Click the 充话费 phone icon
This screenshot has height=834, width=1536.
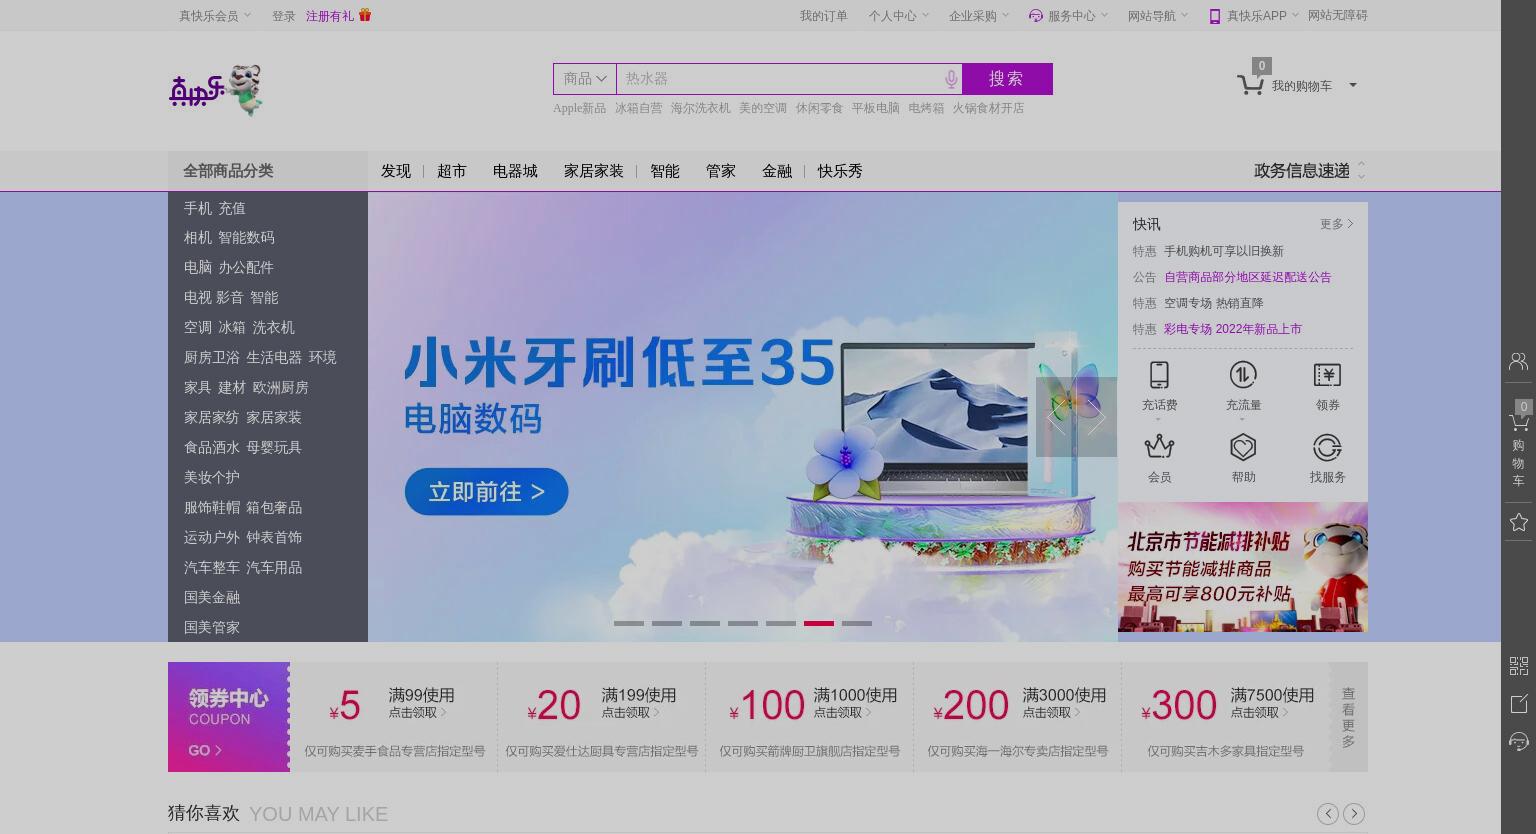(x=1159, y=375)
